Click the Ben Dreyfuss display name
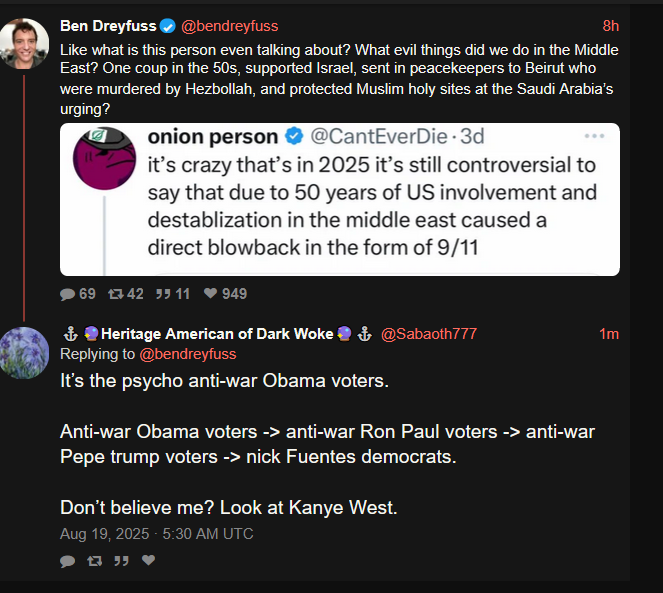 (x=108, y=26)
